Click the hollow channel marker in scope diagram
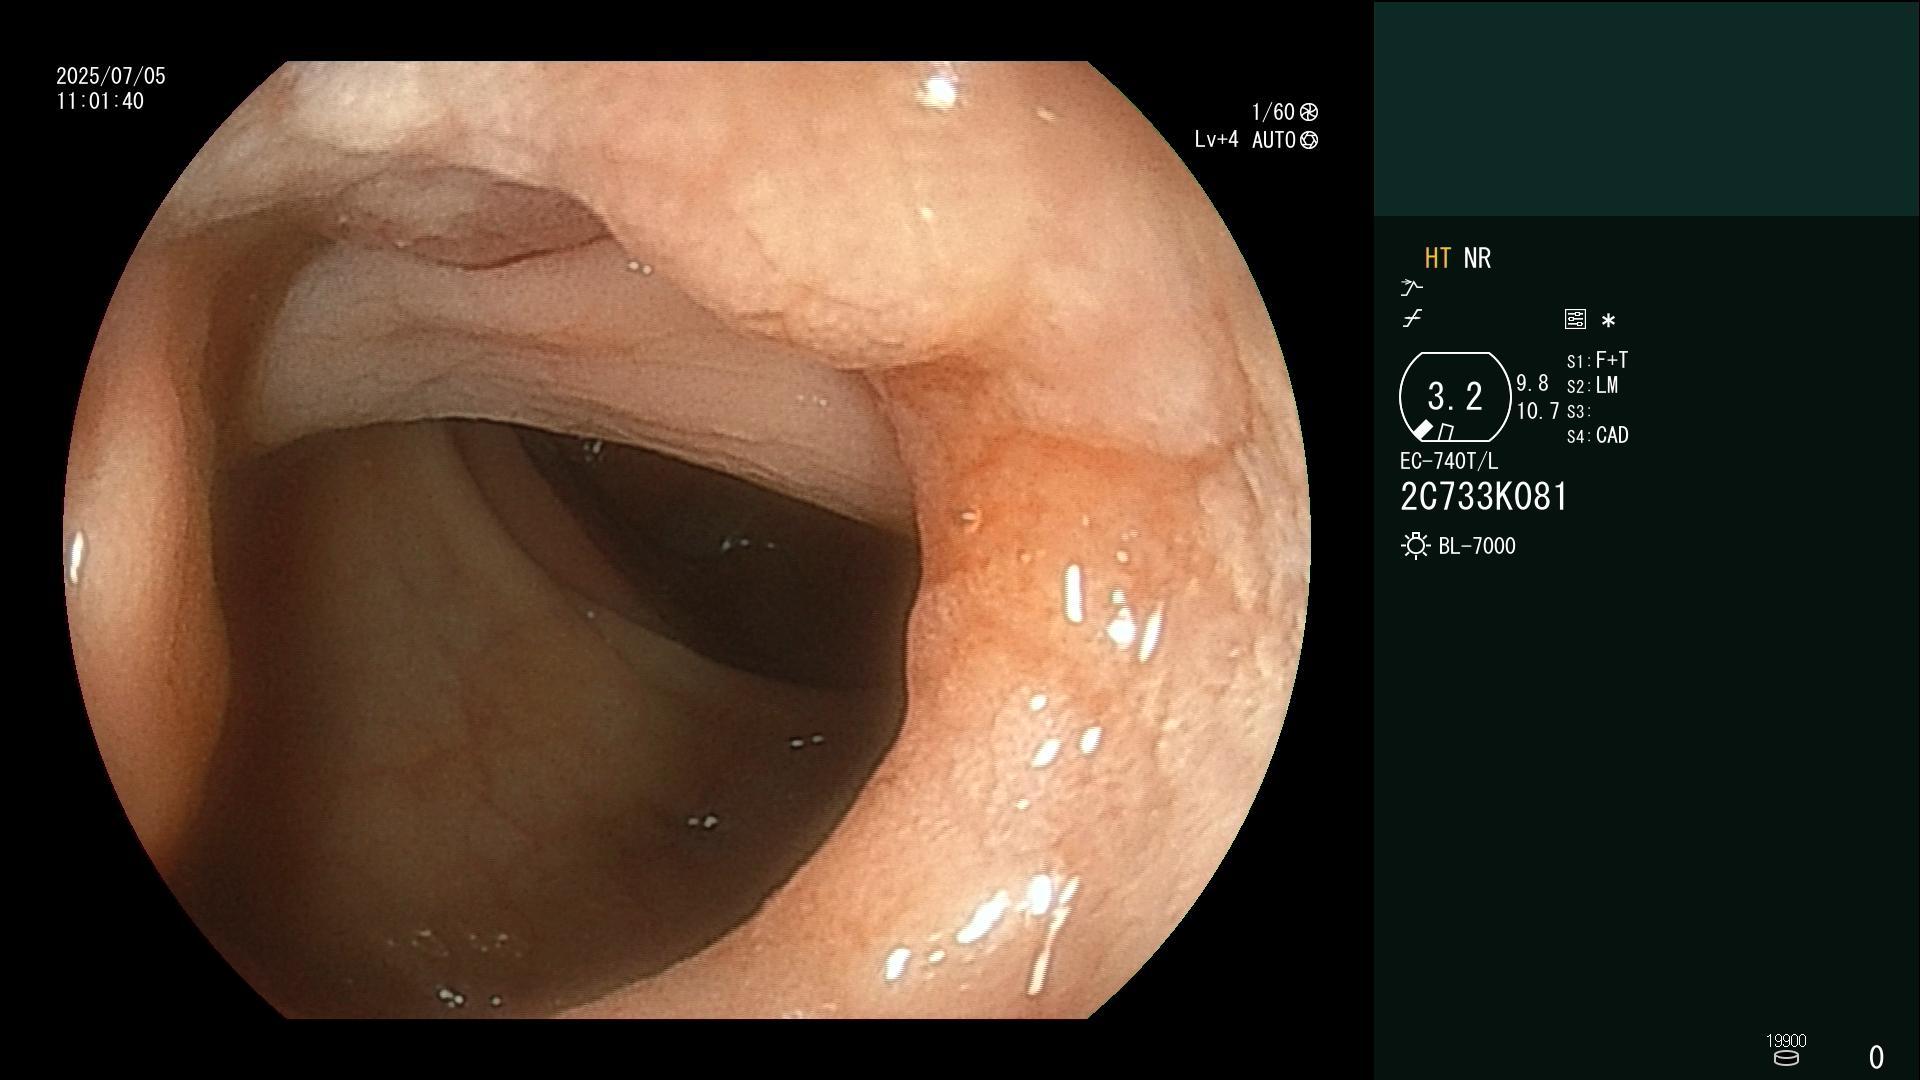The image size is (1920, 1080). [x=1445, y=432]
